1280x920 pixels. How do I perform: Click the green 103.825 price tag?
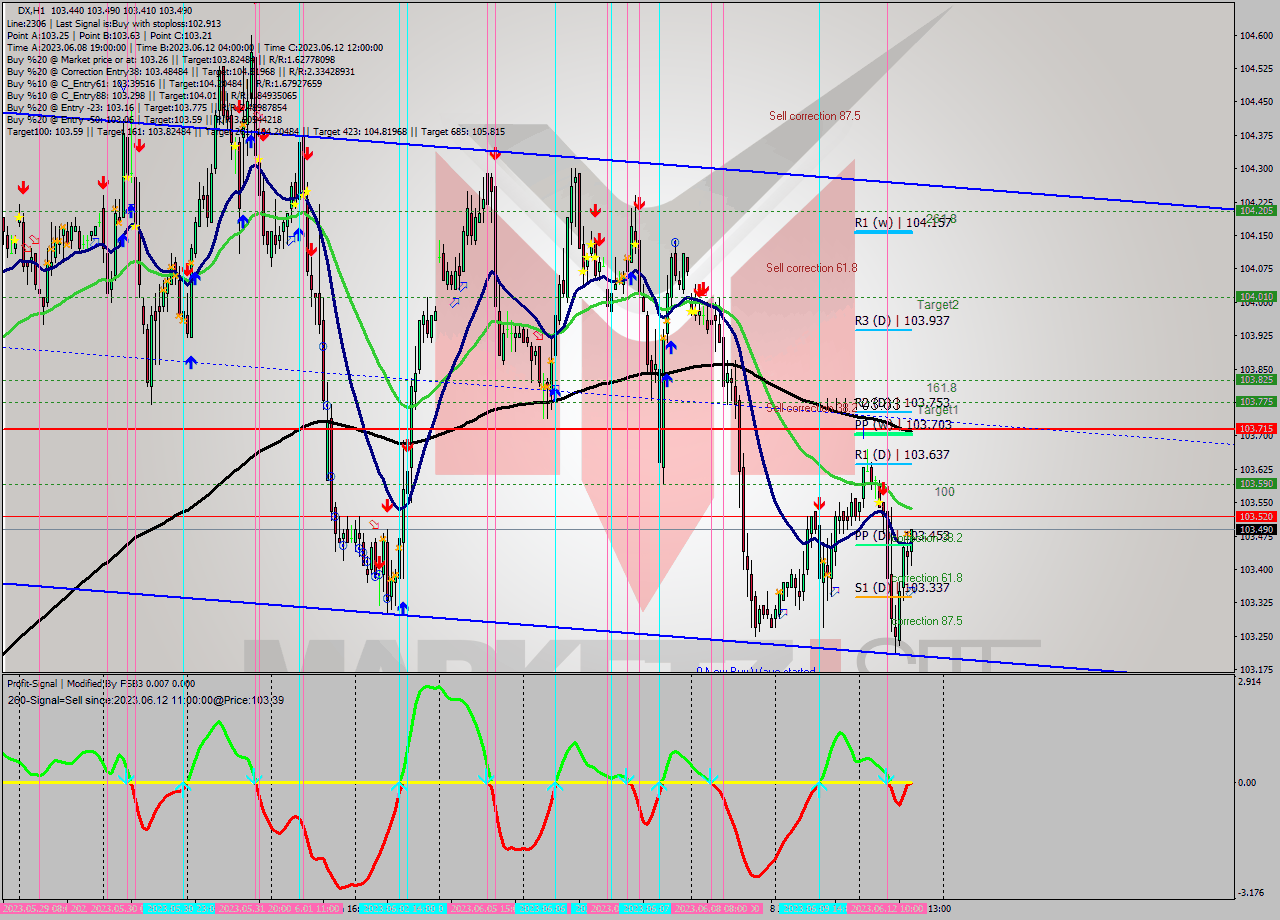(1256, 380)
